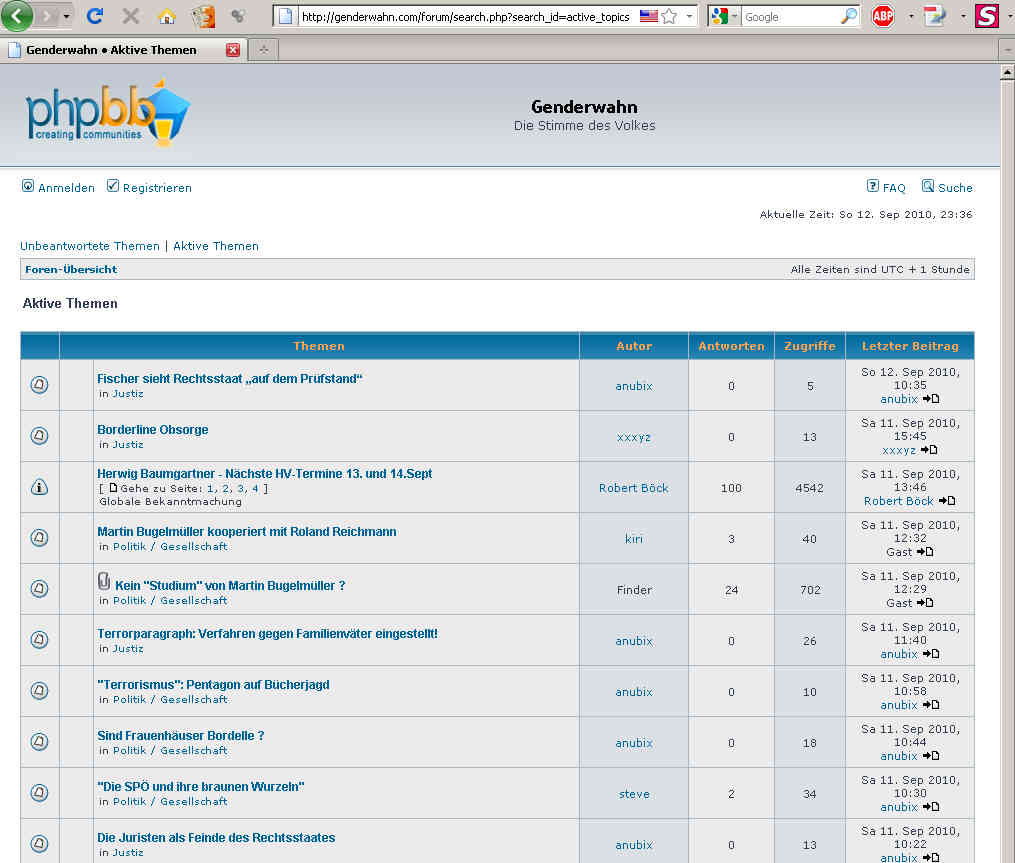The width and height of the screenshot is (1015, 863).
Task: Click the magnifier icon in Google search box
Action: point(848,16)
